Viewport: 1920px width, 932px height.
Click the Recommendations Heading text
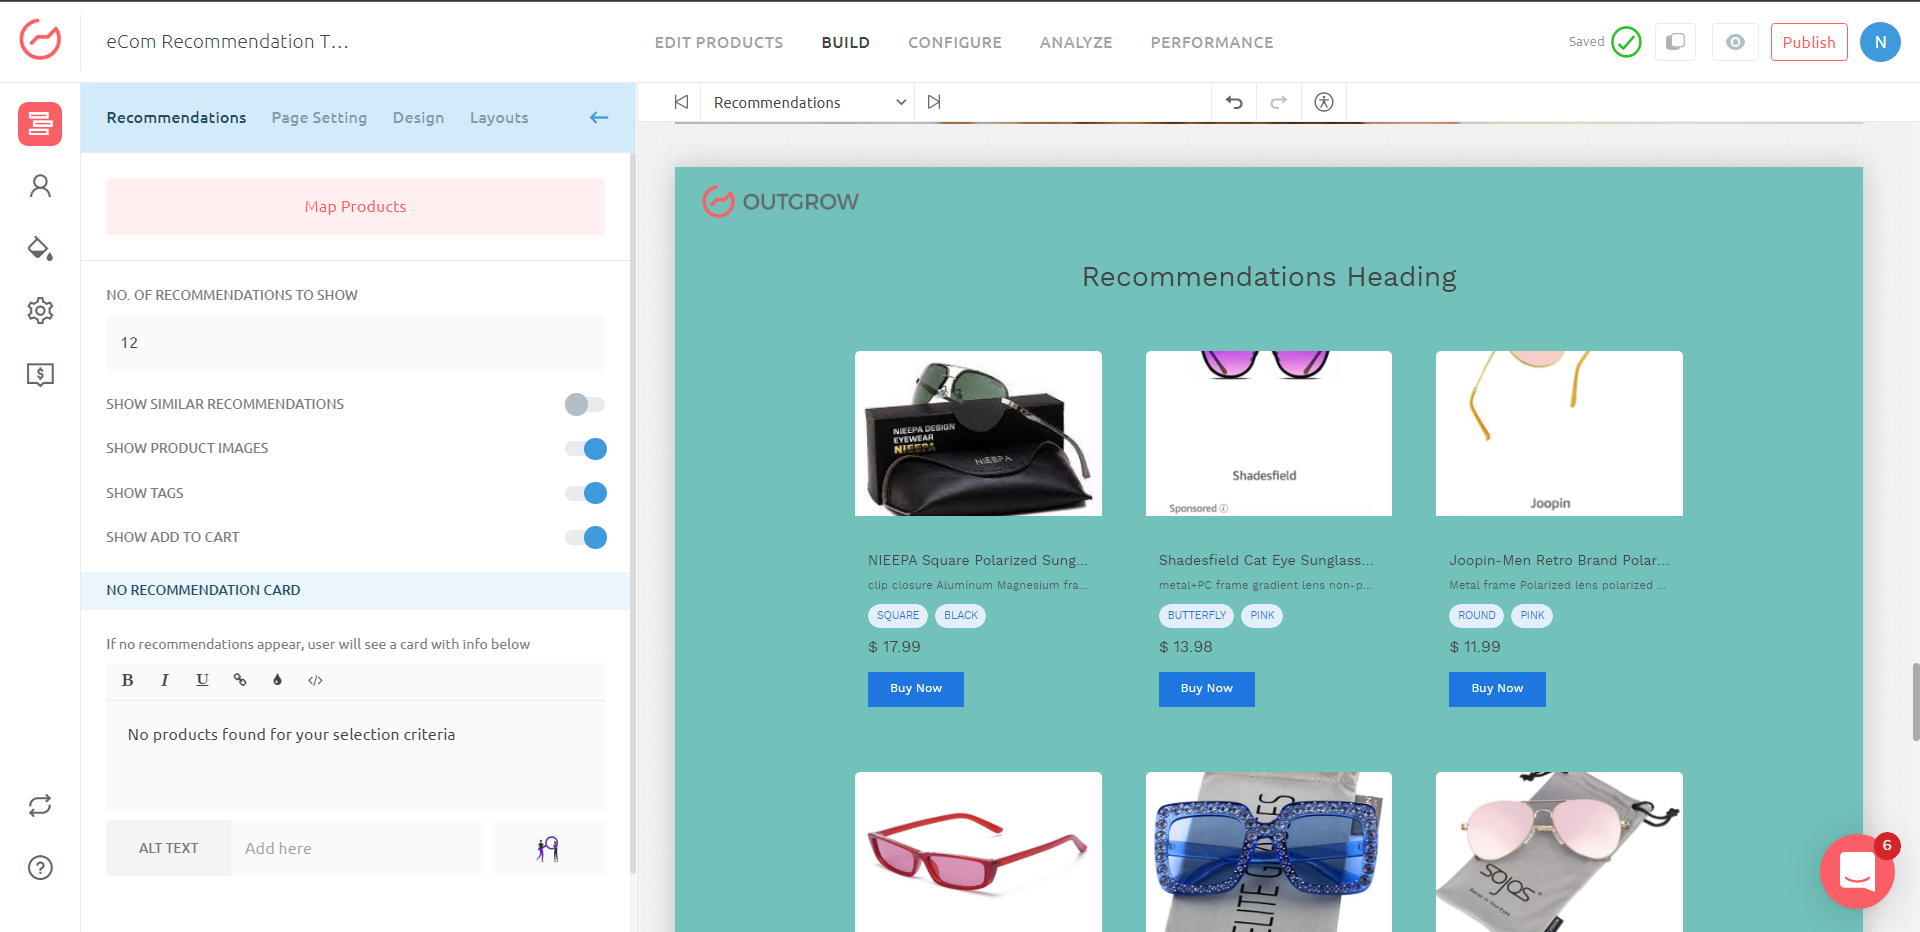(x=1269, y=277)
